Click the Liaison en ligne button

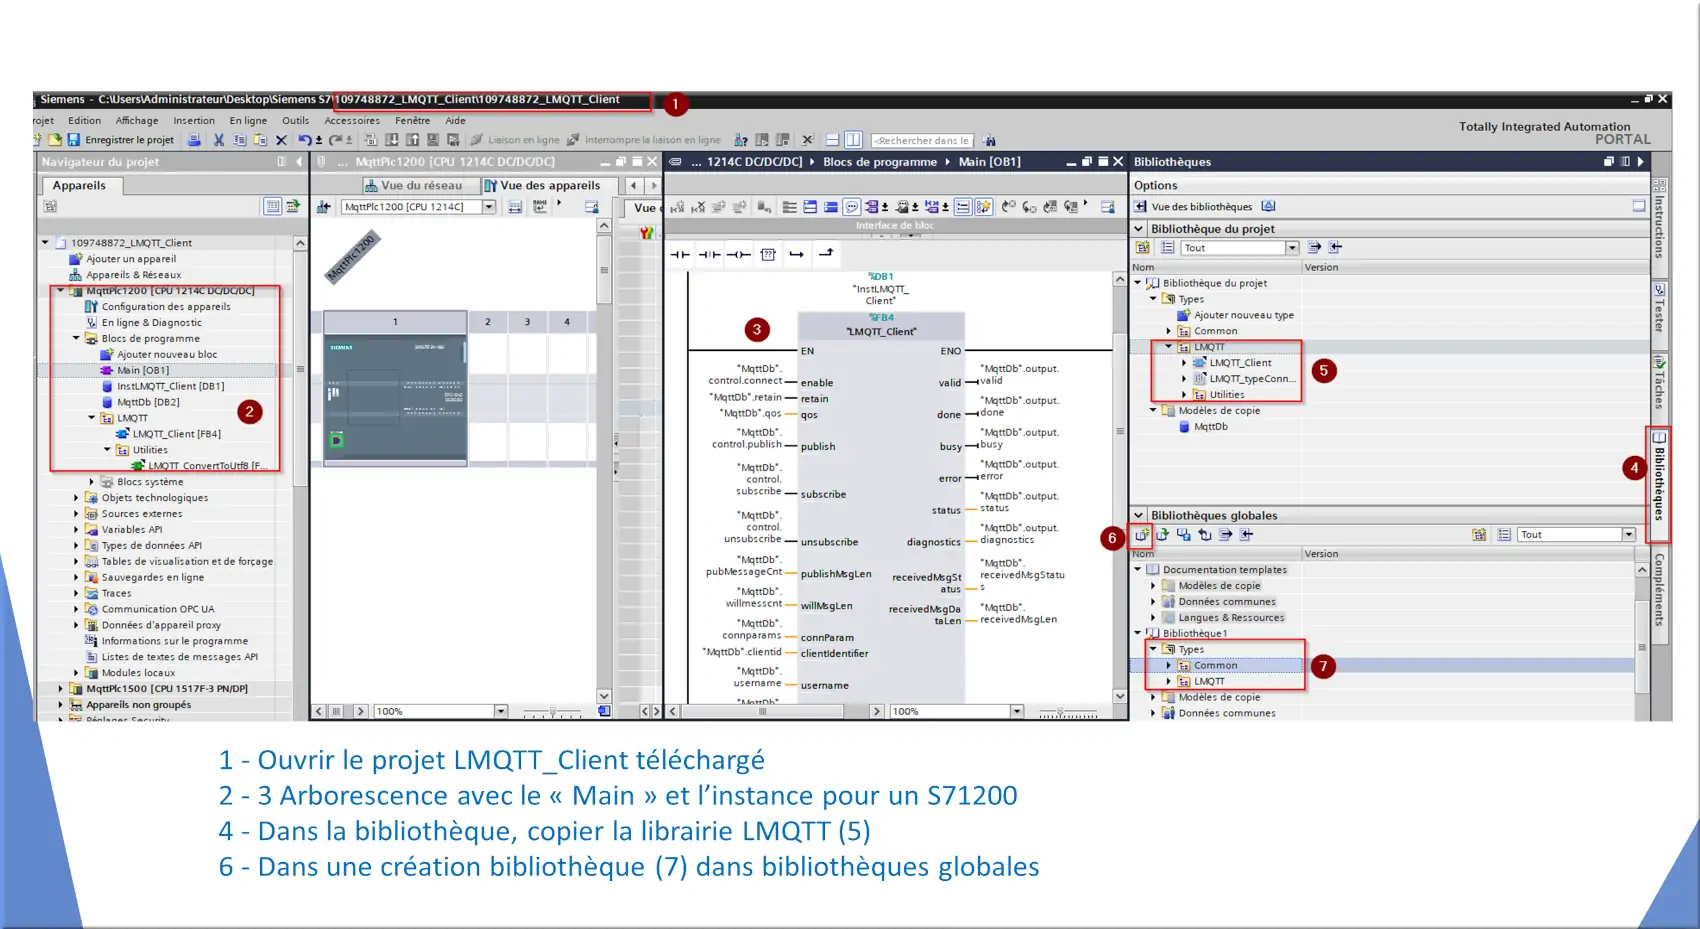click(x=515, y=140)
